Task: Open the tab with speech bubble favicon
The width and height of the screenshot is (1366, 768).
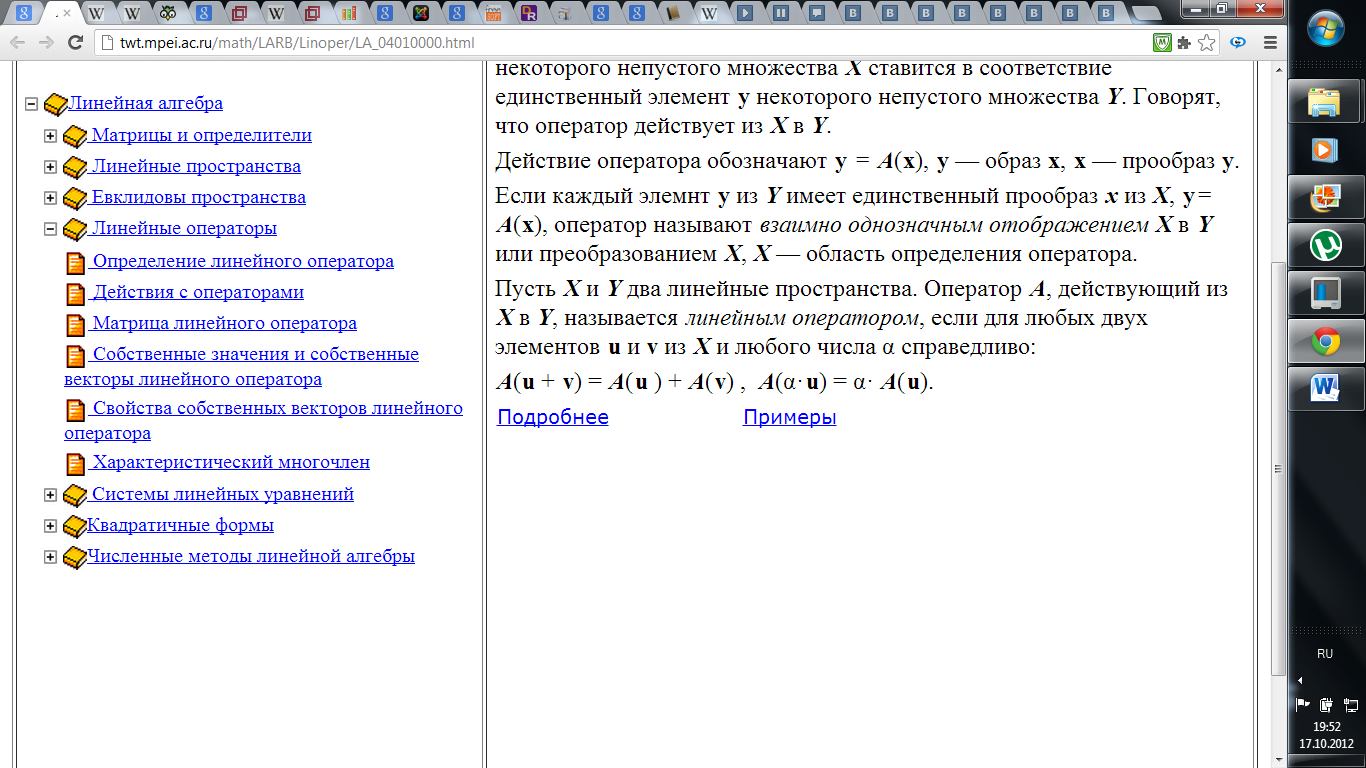Action: point(817,14)
